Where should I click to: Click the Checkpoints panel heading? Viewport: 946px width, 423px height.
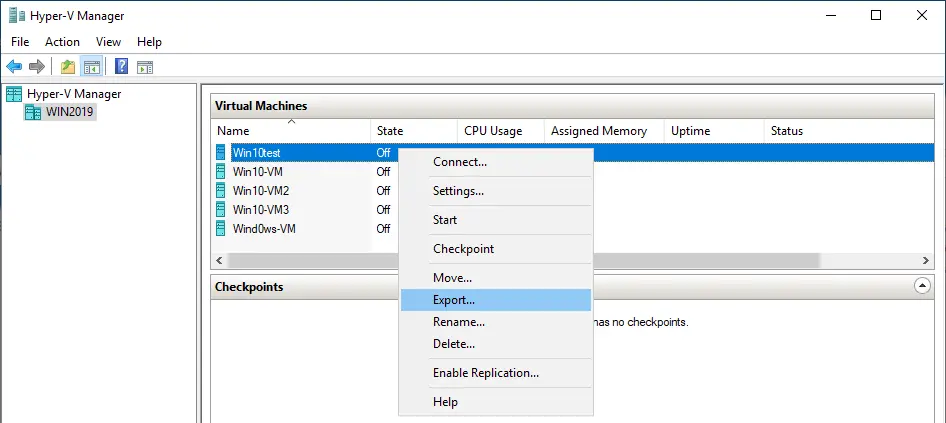pyautogui.click(x=249, y=287)
